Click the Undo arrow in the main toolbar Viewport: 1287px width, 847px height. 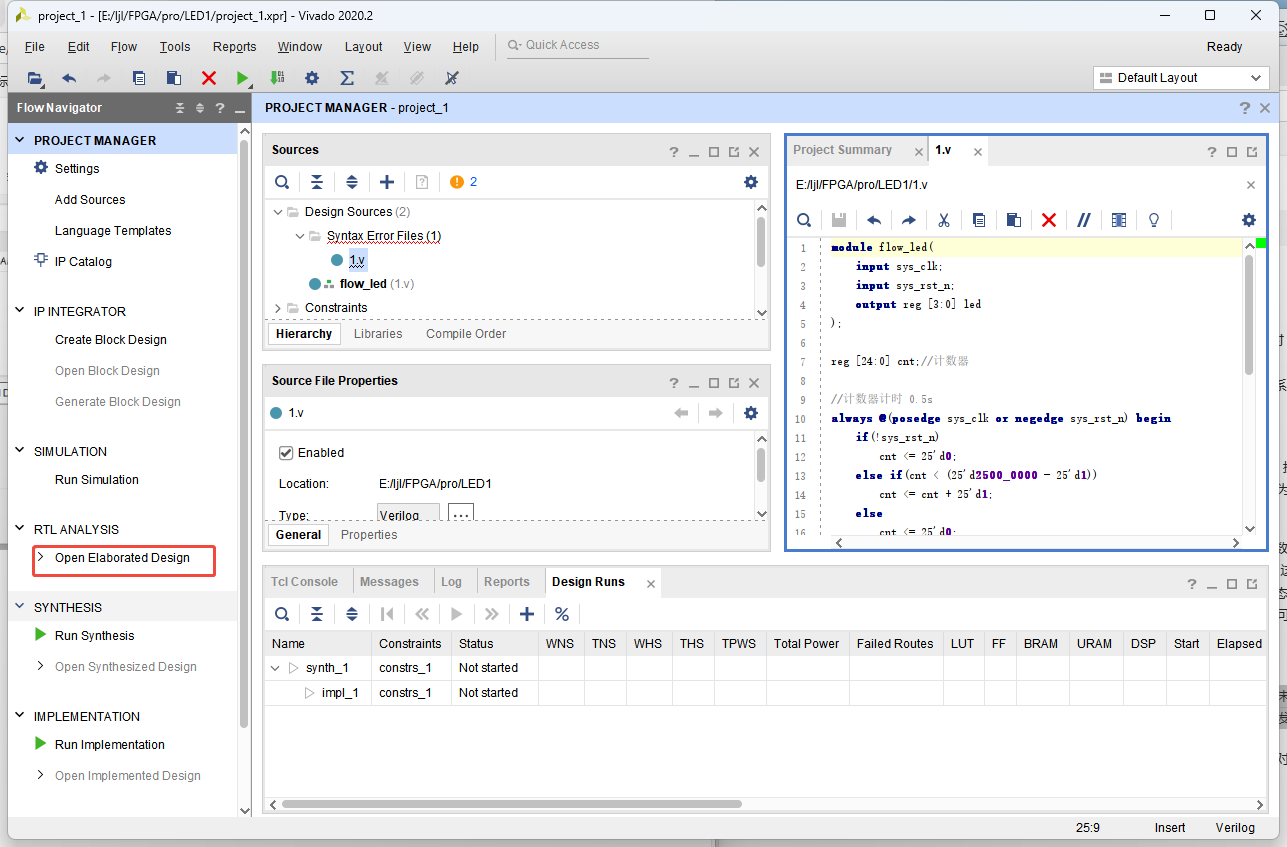point(69,78)
